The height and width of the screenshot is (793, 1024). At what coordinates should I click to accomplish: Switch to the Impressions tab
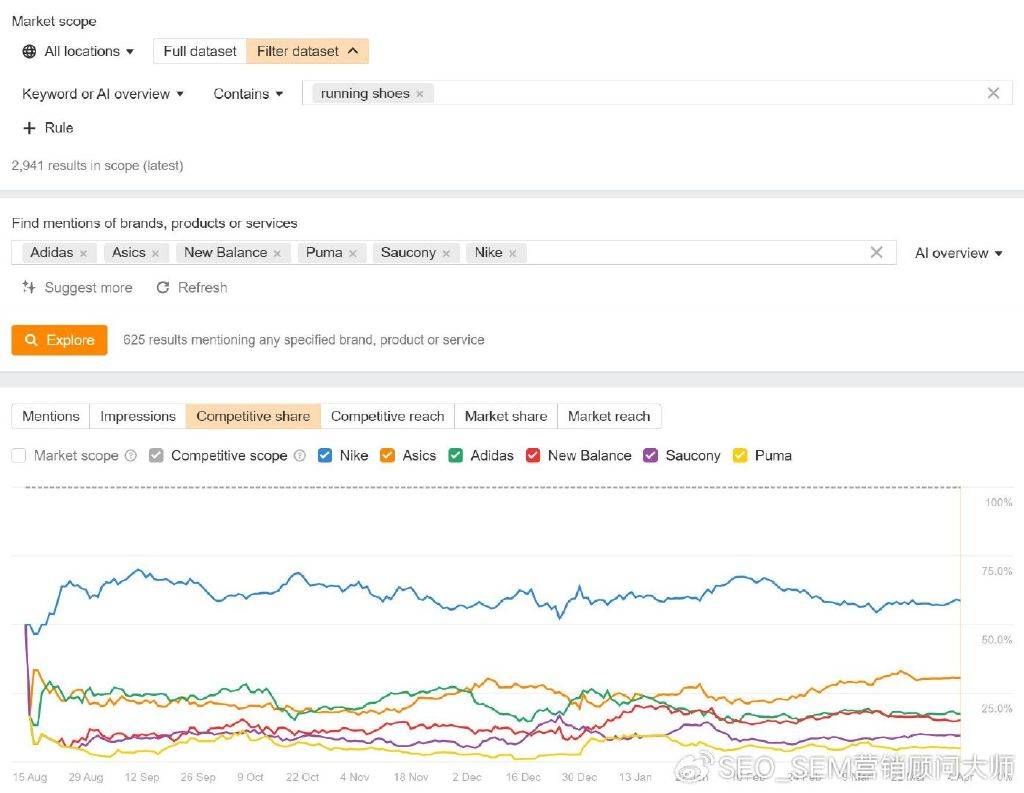[x=138, y=417]
